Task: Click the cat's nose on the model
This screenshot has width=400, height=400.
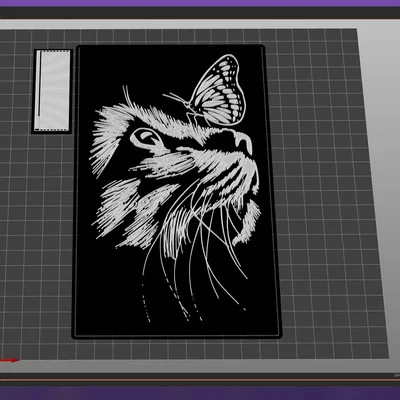Action: (244, 141)
